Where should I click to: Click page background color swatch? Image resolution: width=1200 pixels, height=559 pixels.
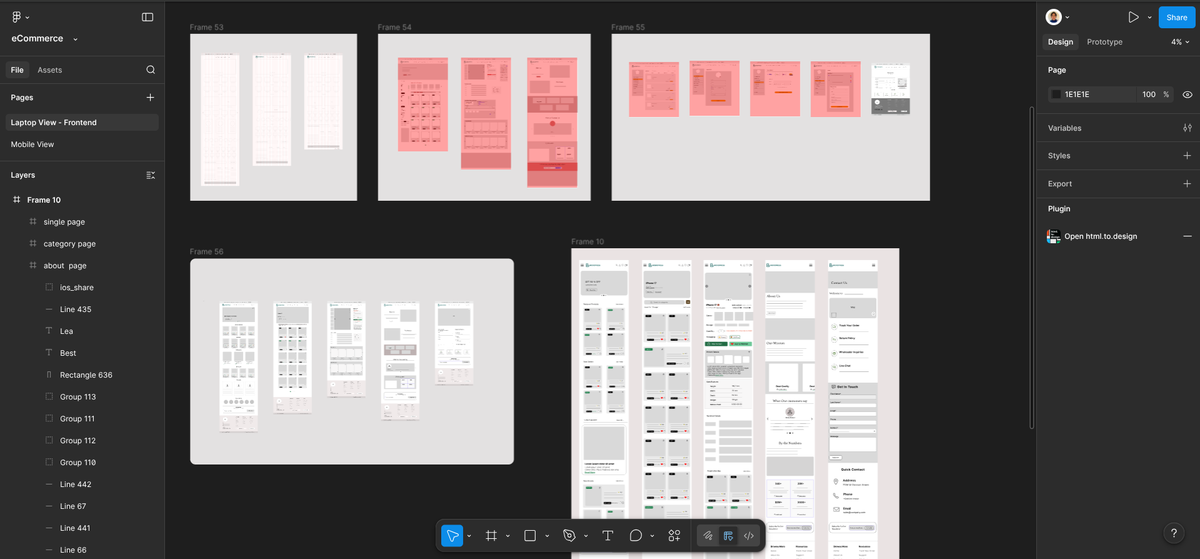point(1056,94)
